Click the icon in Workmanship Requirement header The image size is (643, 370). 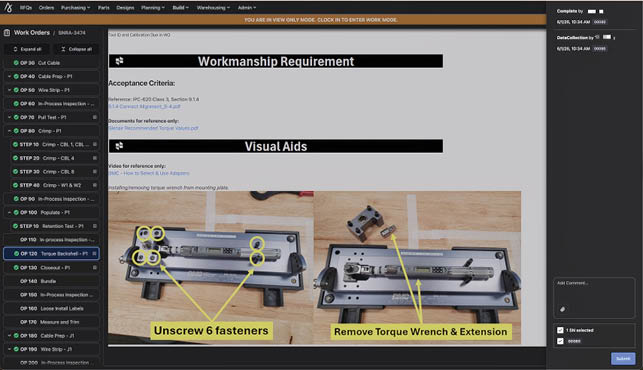[x=119, y=61]
